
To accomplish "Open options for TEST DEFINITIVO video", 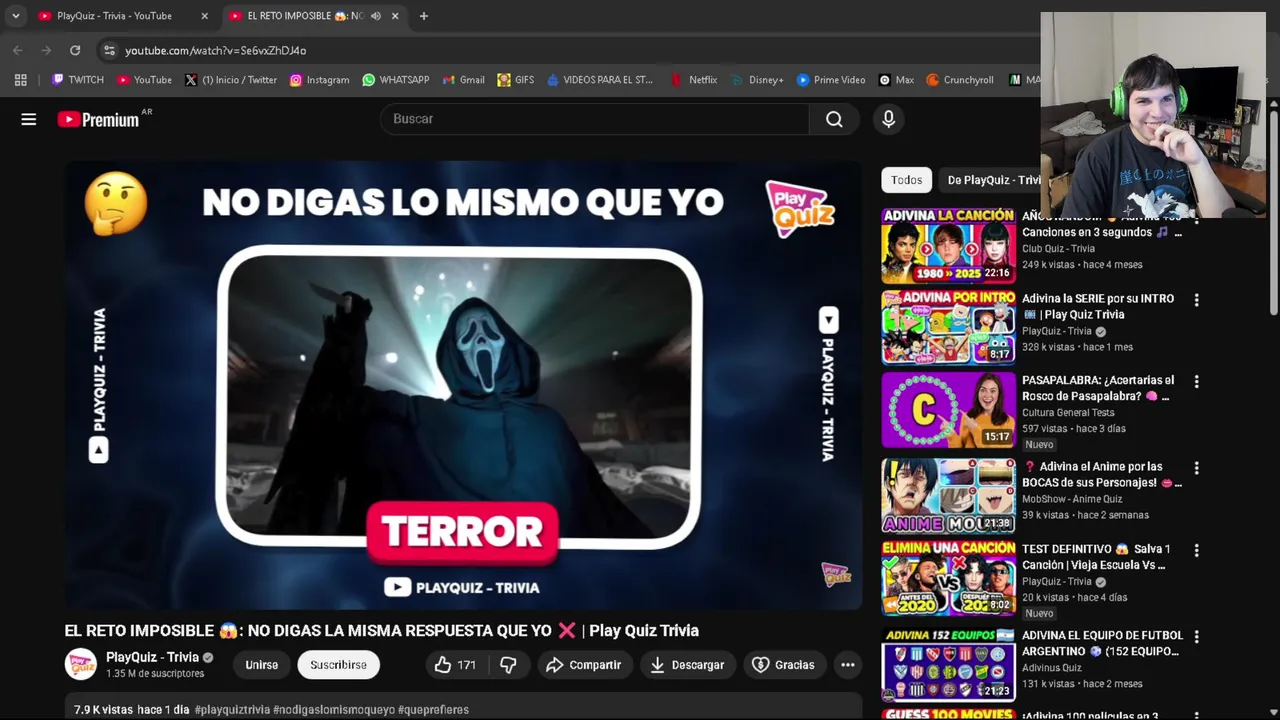I will click(1196, 550).
